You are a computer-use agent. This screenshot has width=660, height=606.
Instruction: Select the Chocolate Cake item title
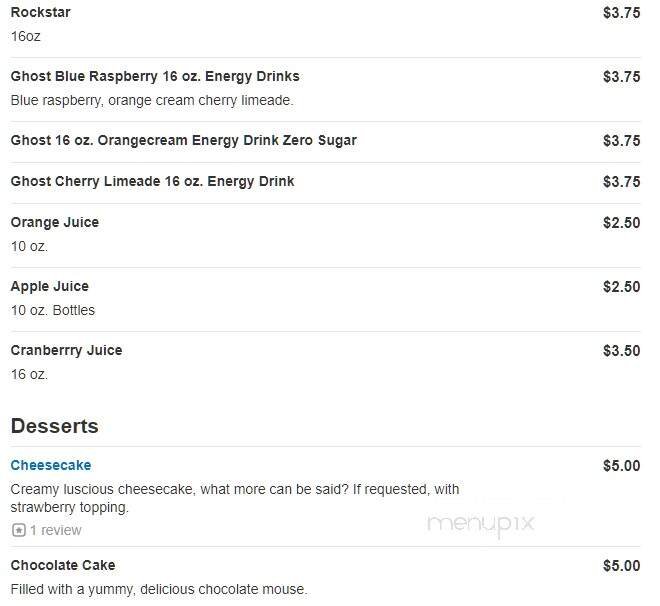click(63, 565)
